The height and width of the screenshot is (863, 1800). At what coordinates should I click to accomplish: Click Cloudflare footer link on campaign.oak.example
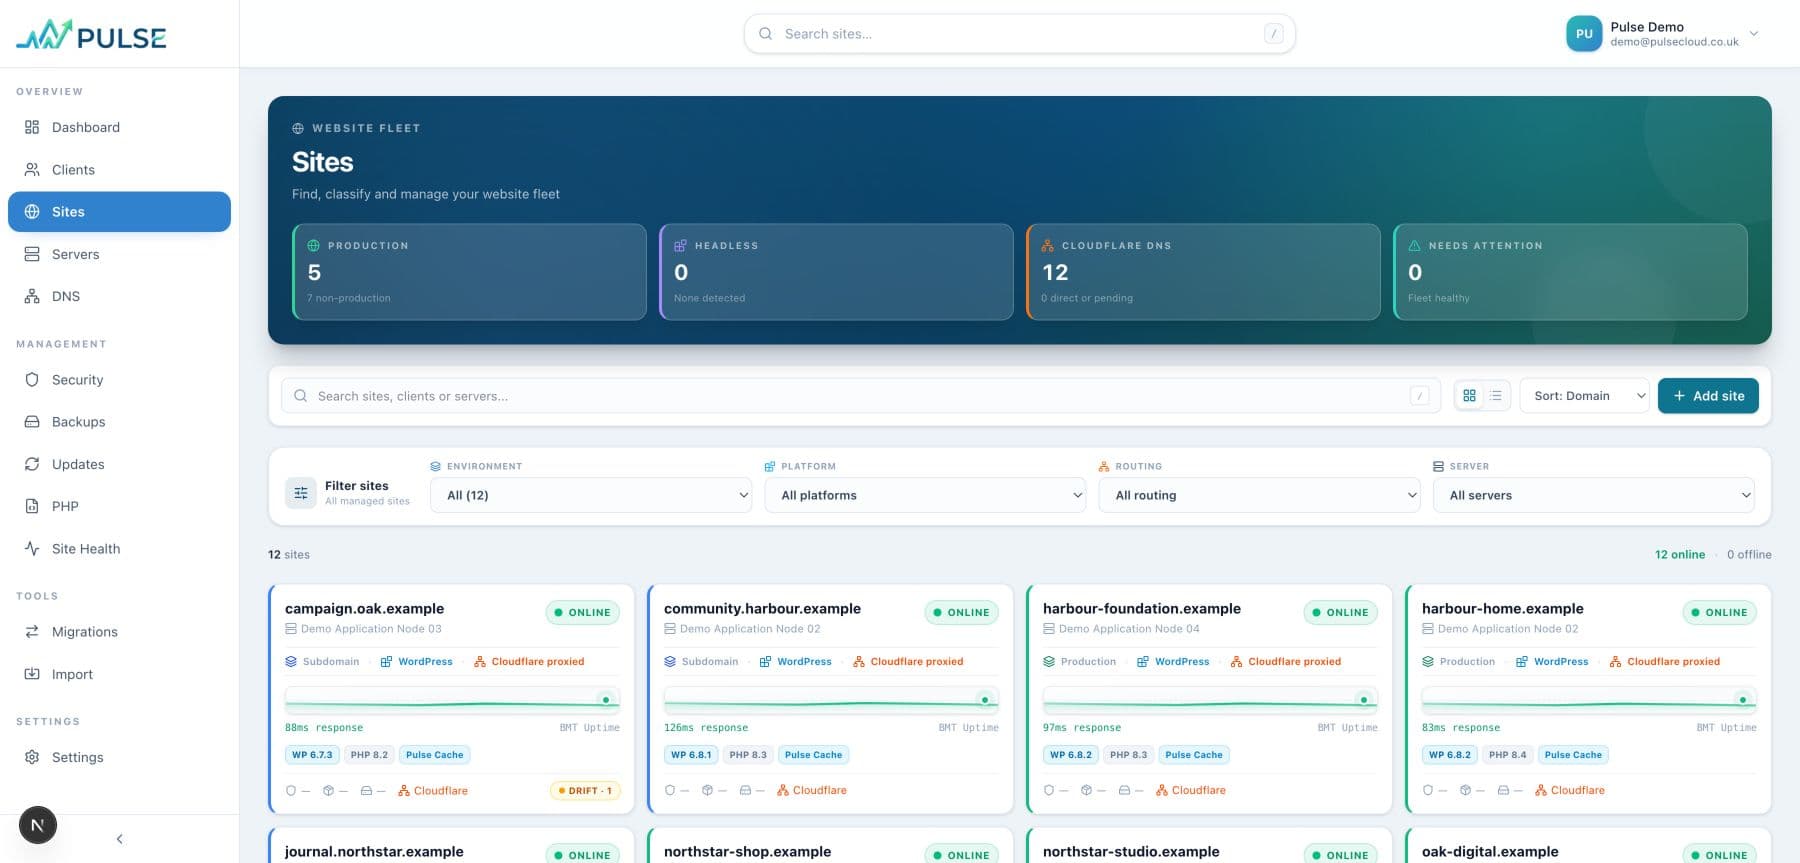[x=433, y=791]
